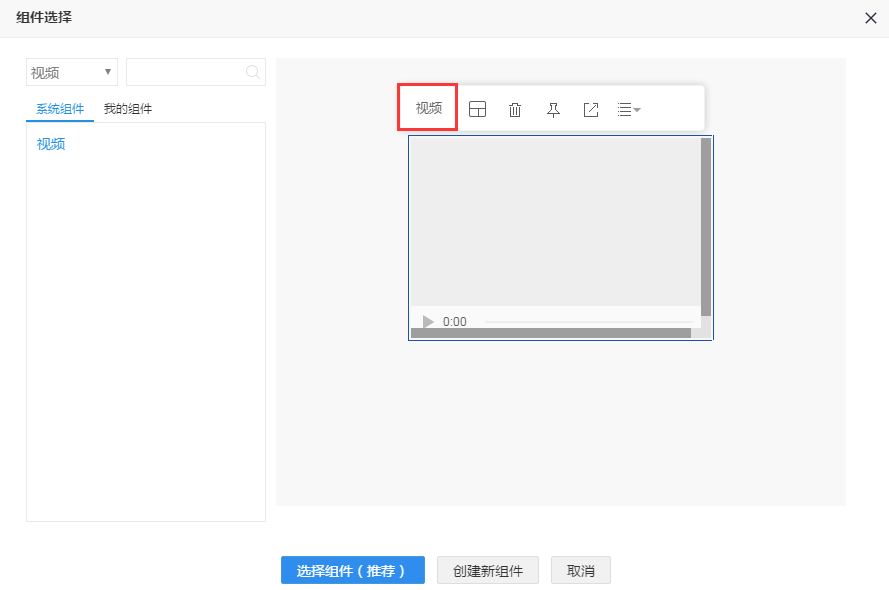
Task: Click the layout grid icon in toolbar
Action: click(478, 110)
